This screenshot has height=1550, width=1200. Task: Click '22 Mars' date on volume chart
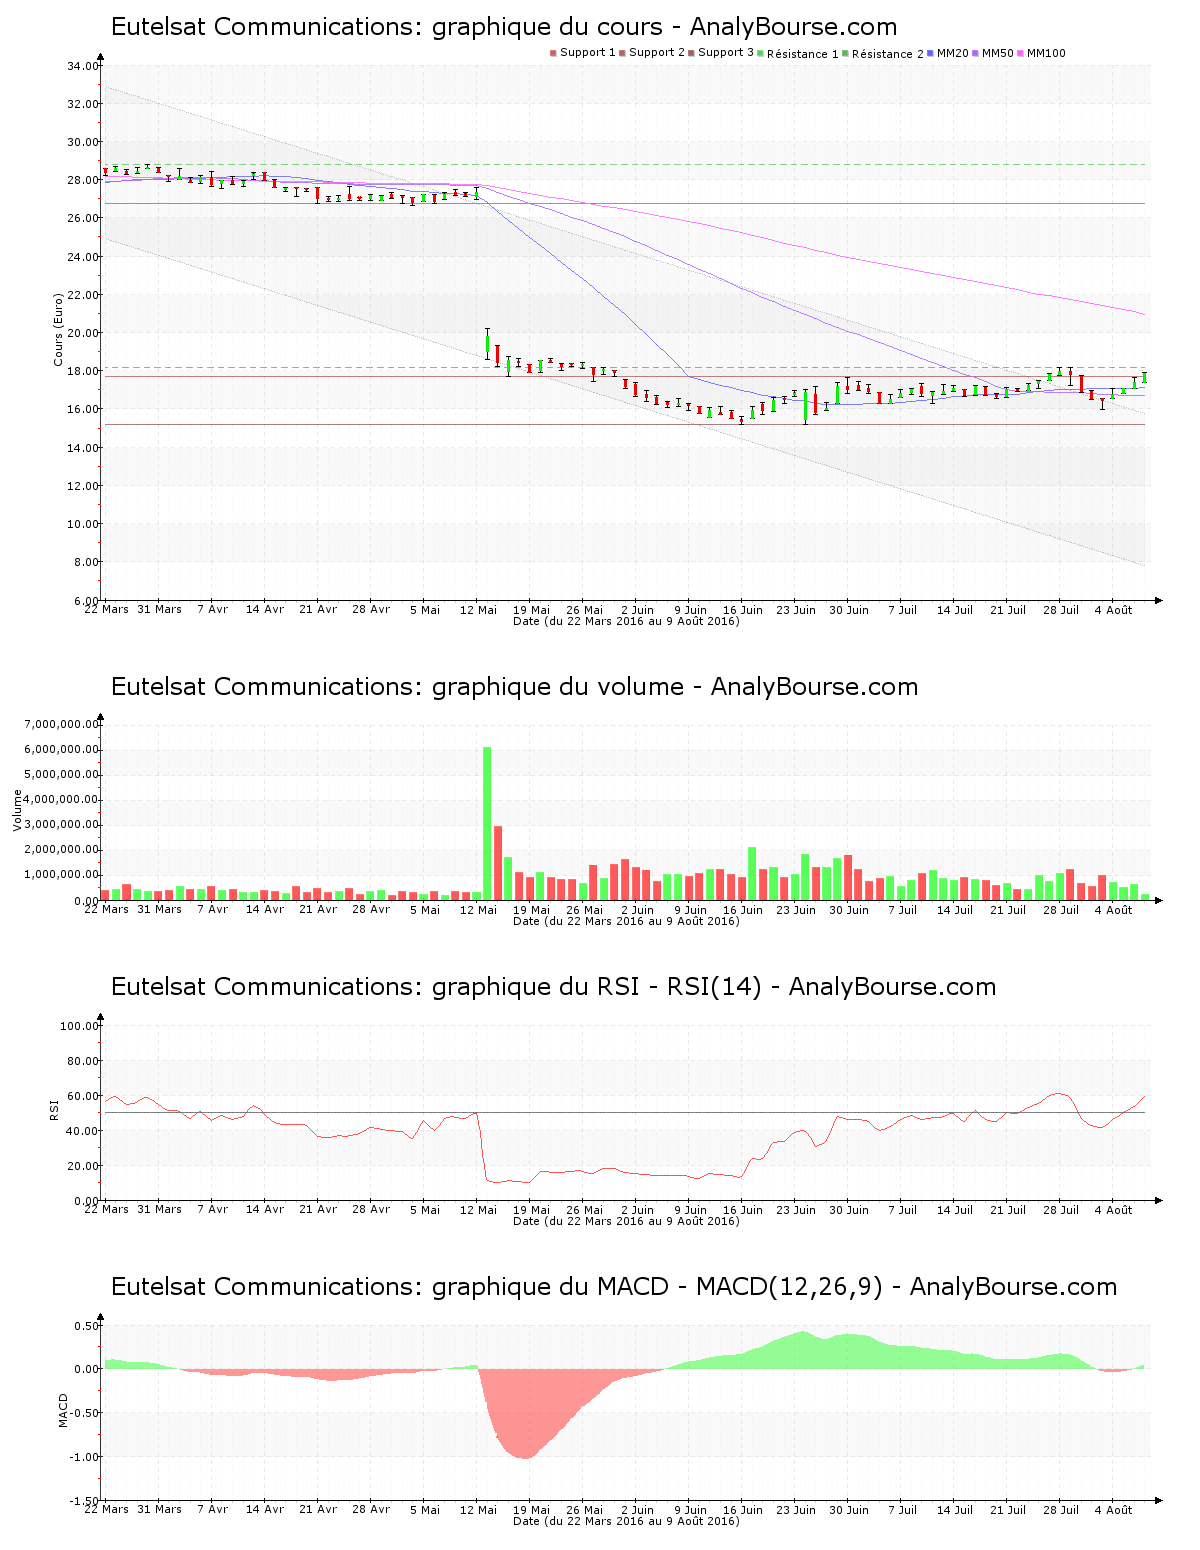106,910
